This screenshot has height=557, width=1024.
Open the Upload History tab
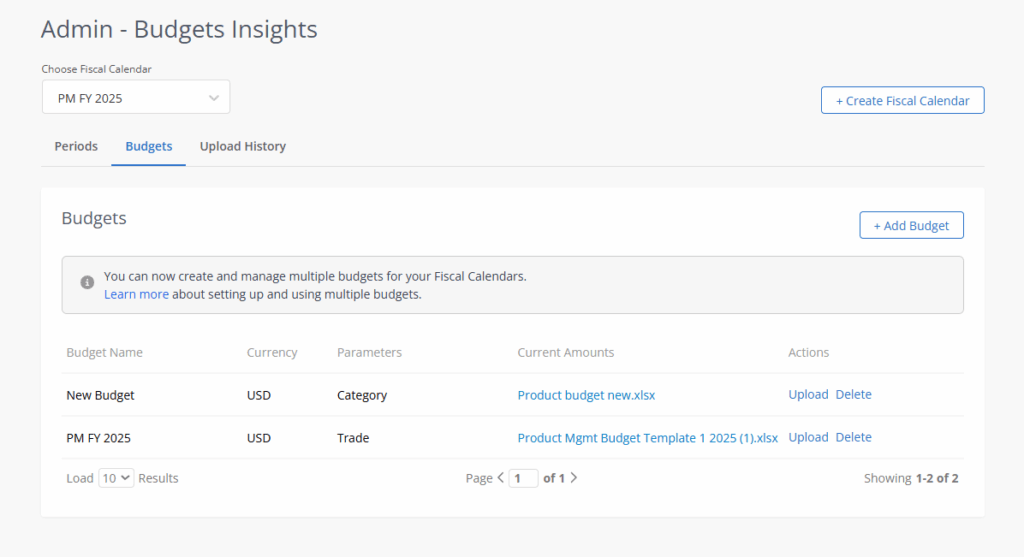pos(243,146)
